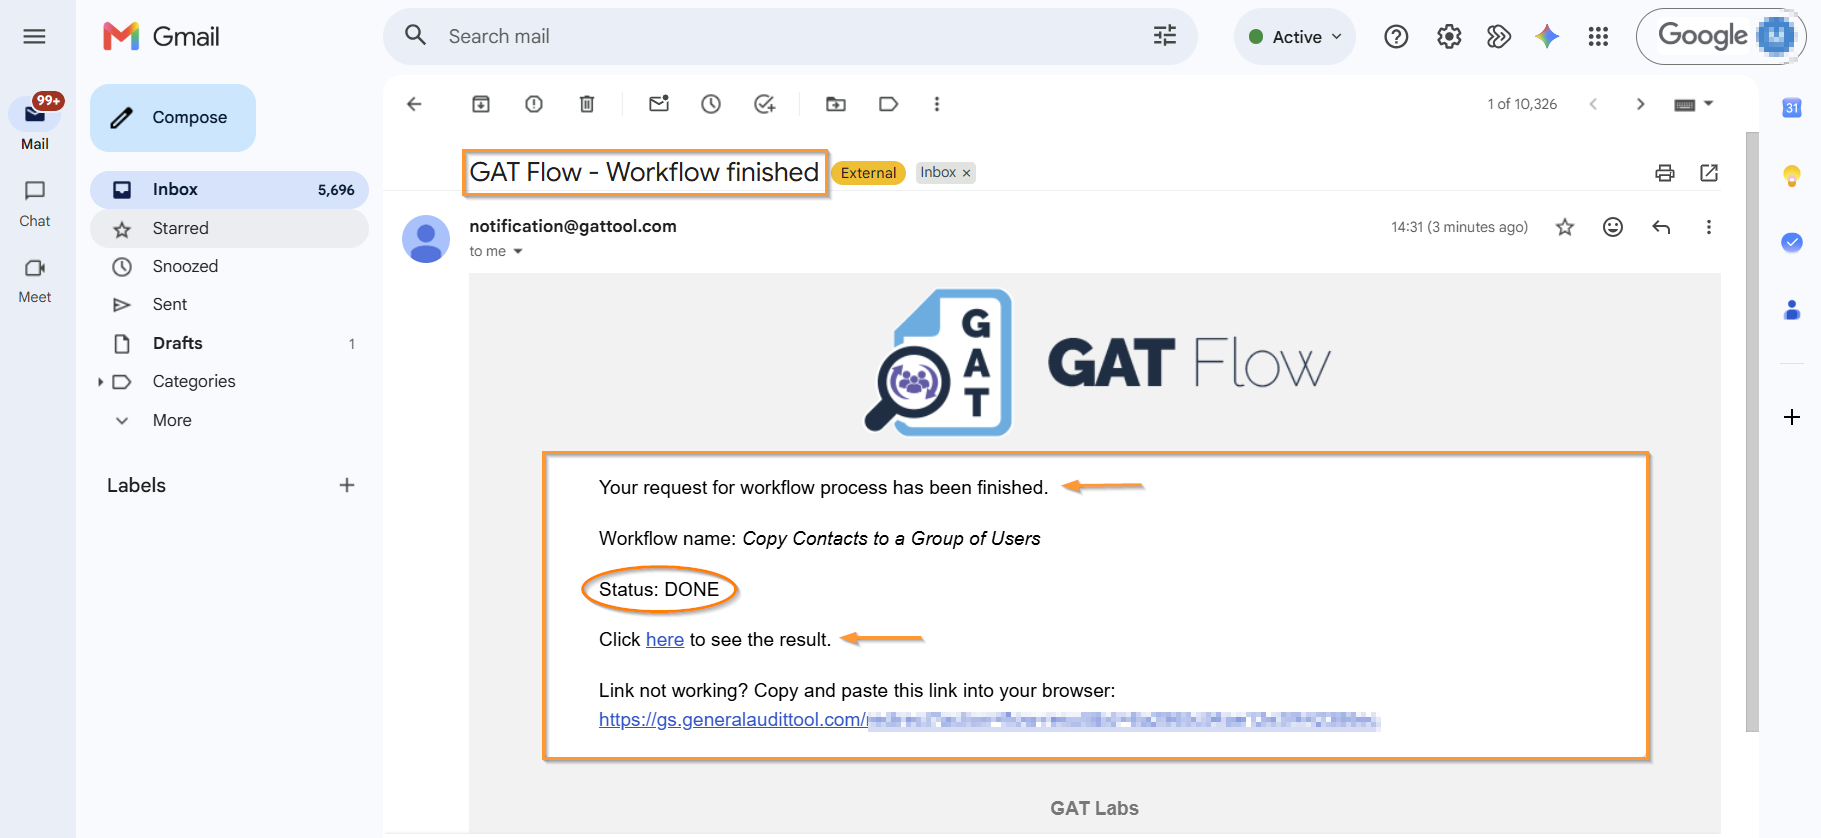Open the Mail section in the left rail

pos(35,123)
